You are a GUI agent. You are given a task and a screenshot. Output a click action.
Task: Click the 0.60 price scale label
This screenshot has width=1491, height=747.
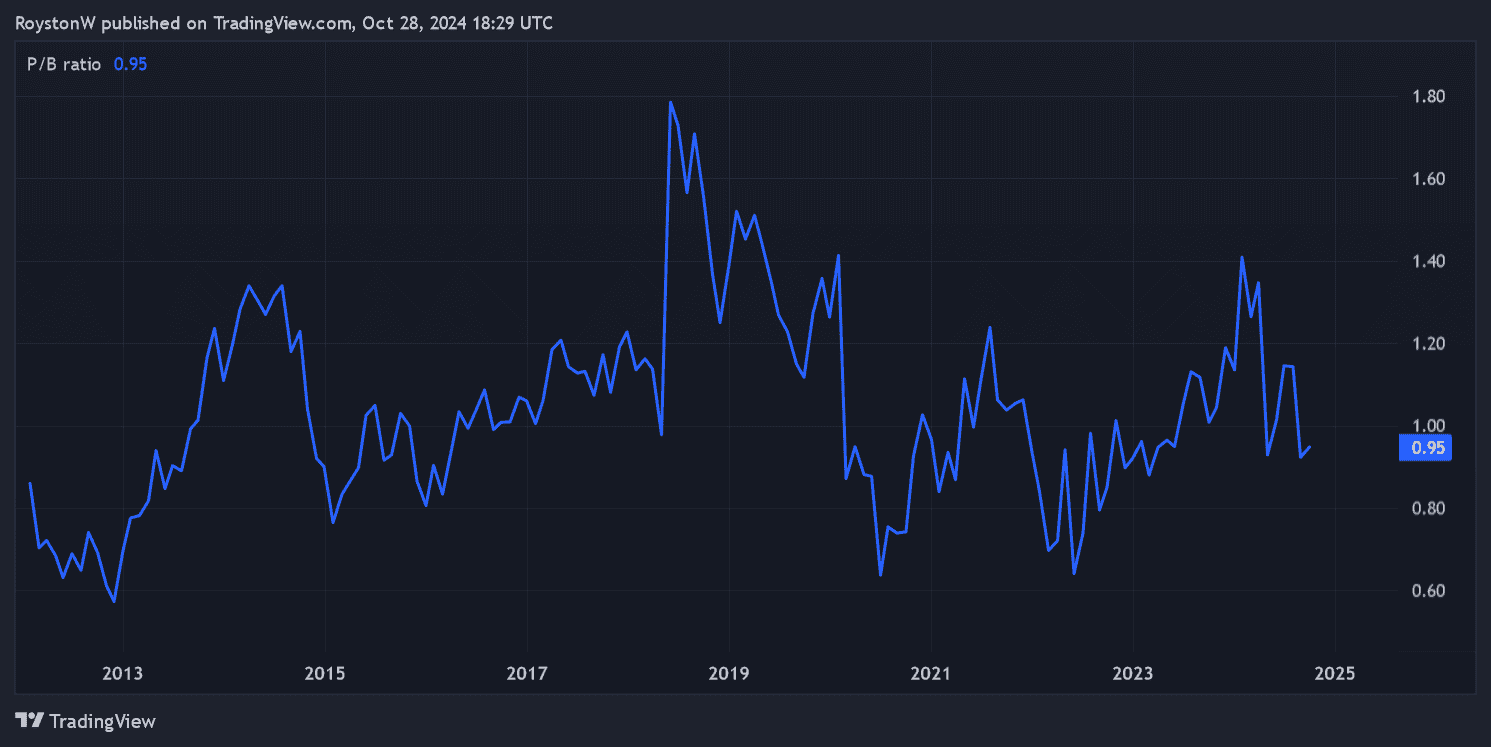(x=1427, y=591)
